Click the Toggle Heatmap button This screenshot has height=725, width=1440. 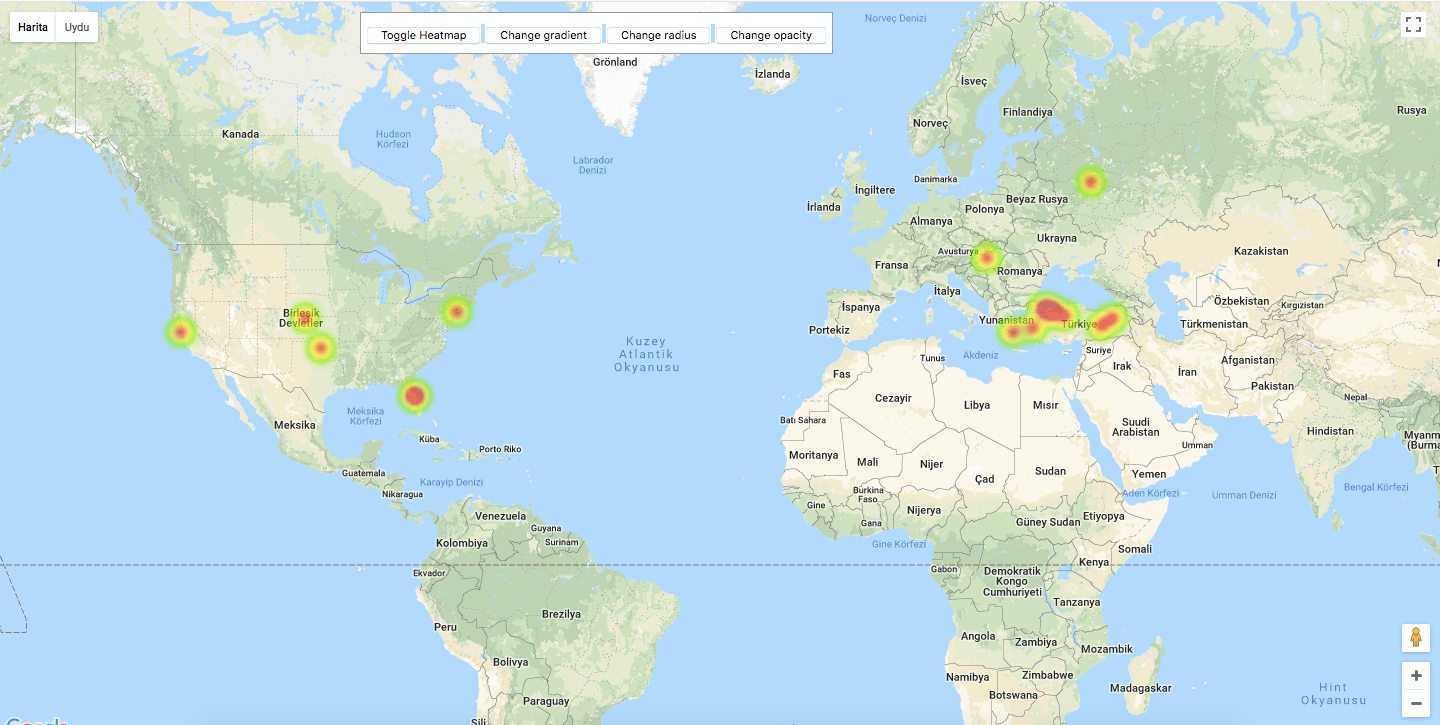point(423,35)
